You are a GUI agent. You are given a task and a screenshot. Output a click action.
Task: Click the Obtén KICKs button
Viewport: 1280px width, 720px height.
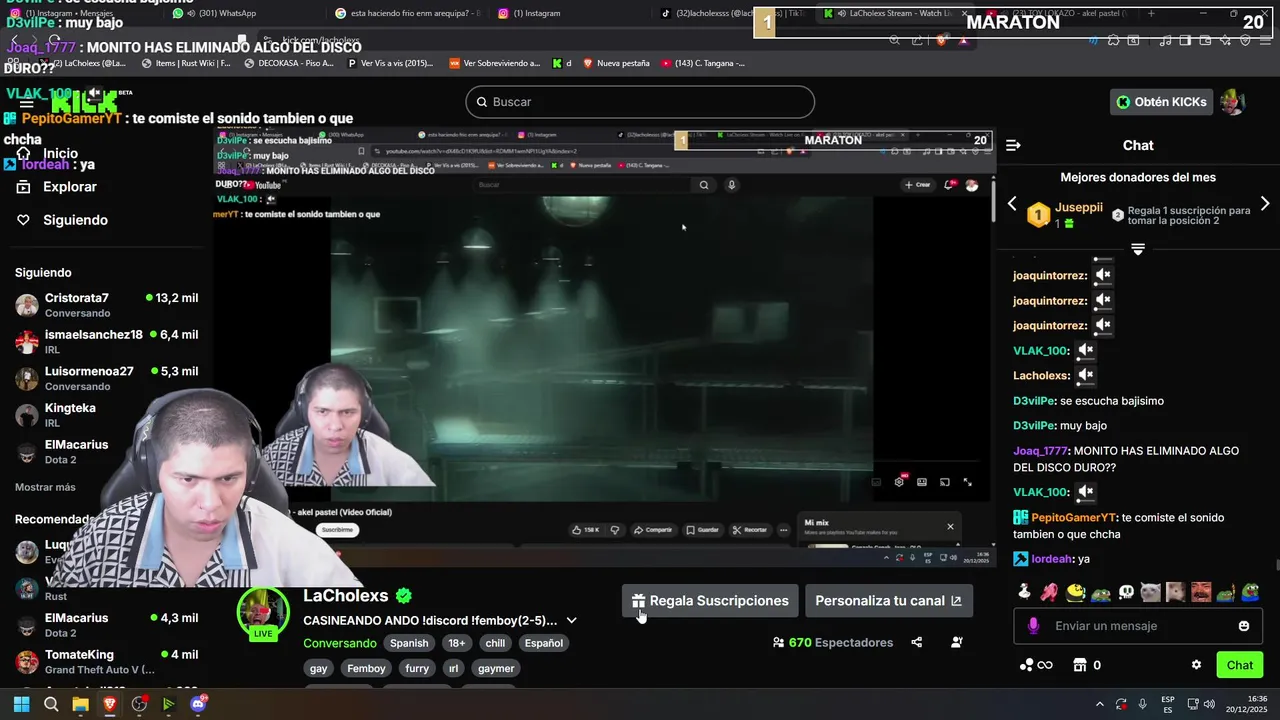(x=1161, y=102)
